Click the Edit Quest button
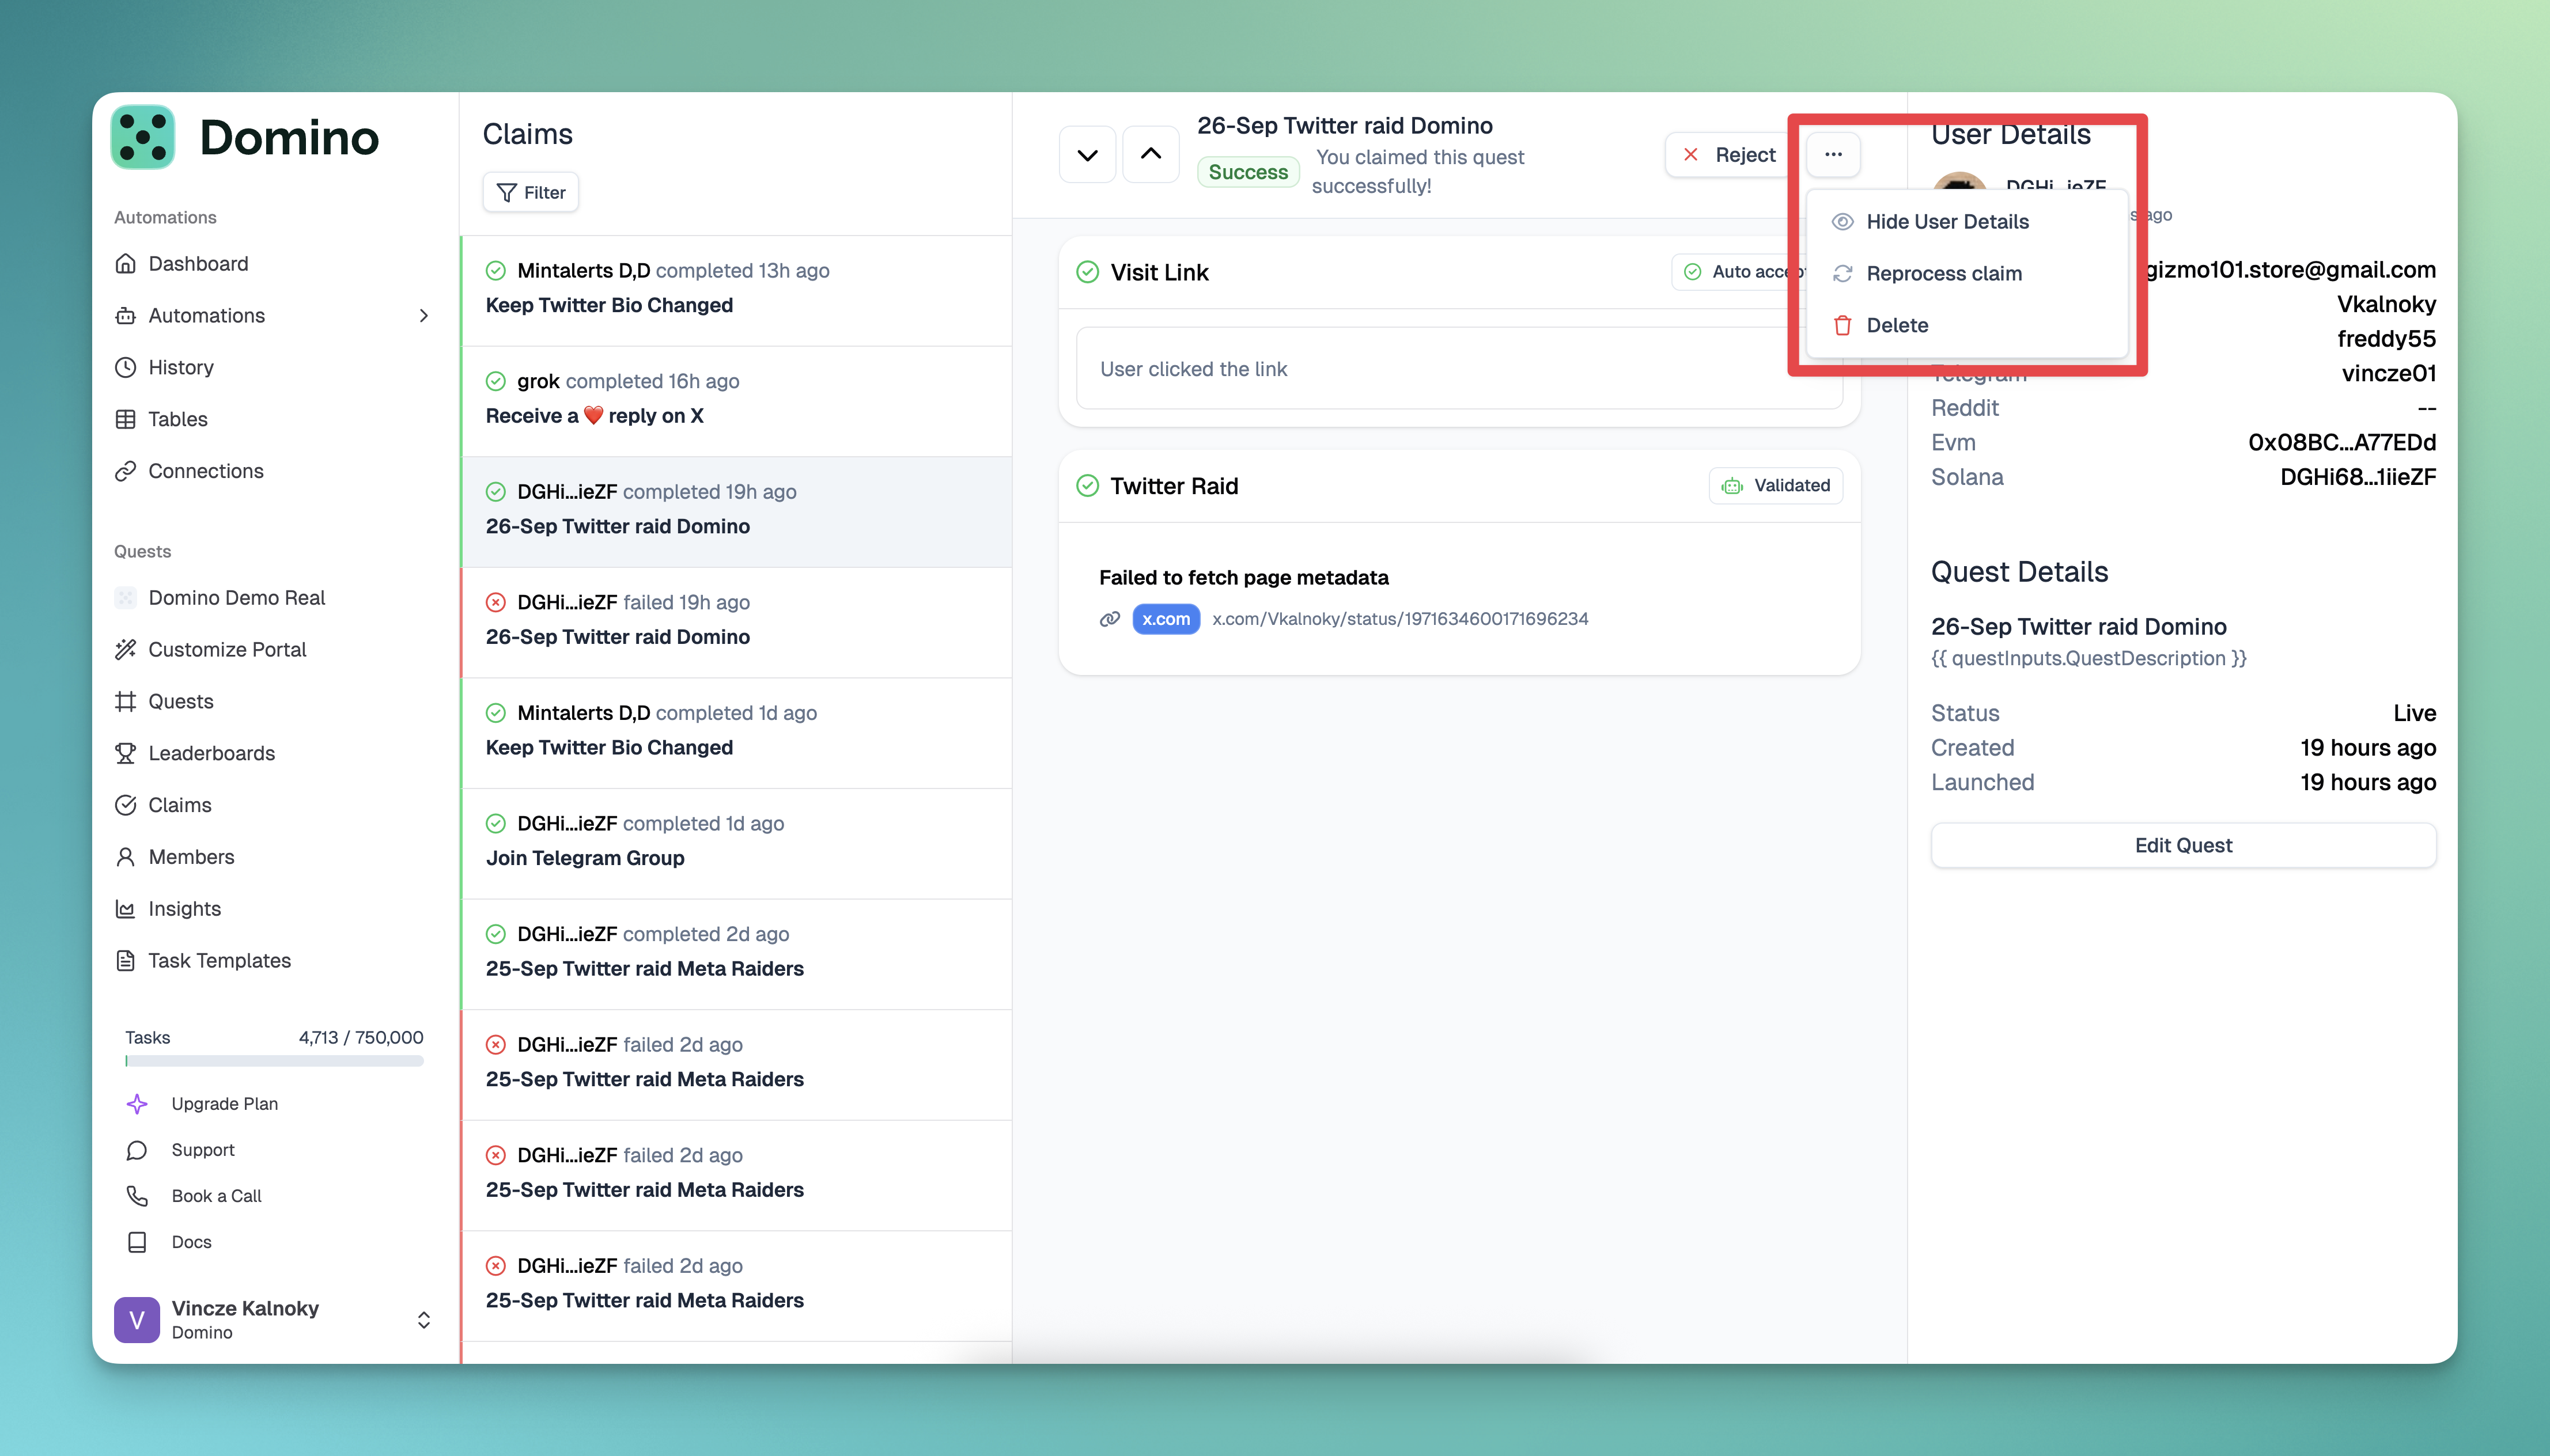Viewport: 2550px width, 1456px height. 2183,845
